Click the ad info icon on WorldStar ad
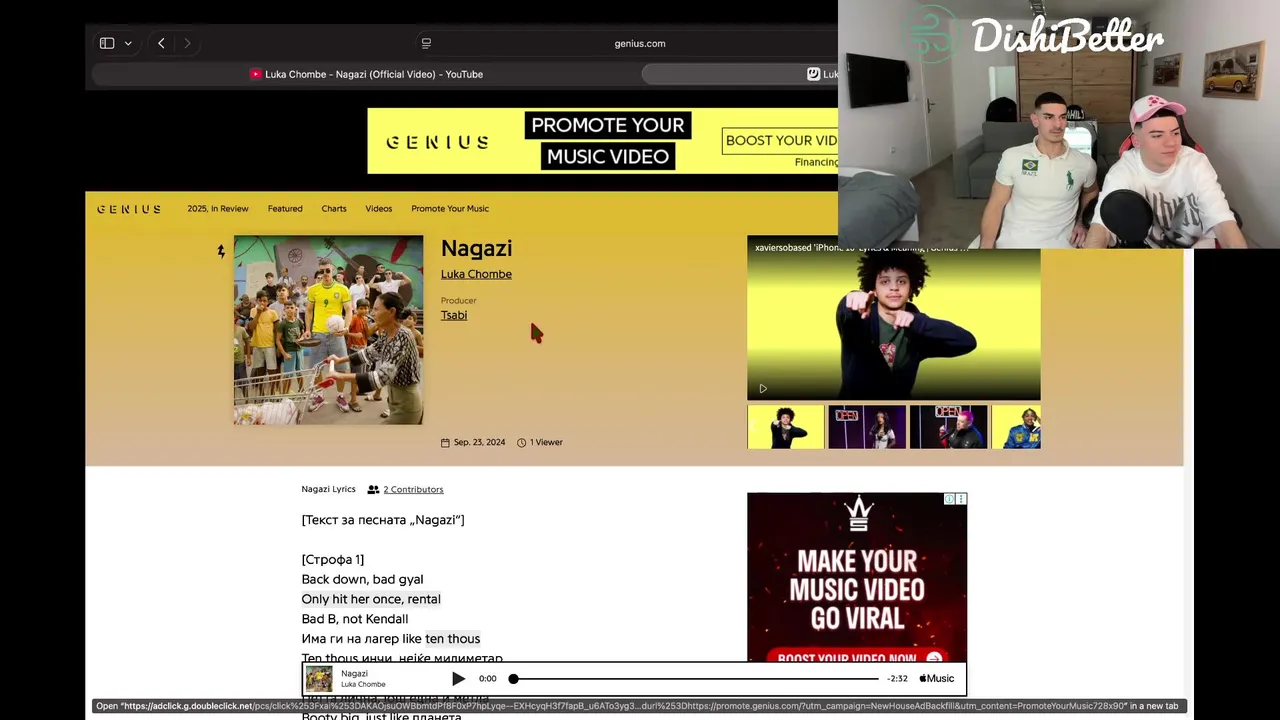This screenshot has height=720, width=1280. click(950, 498)
